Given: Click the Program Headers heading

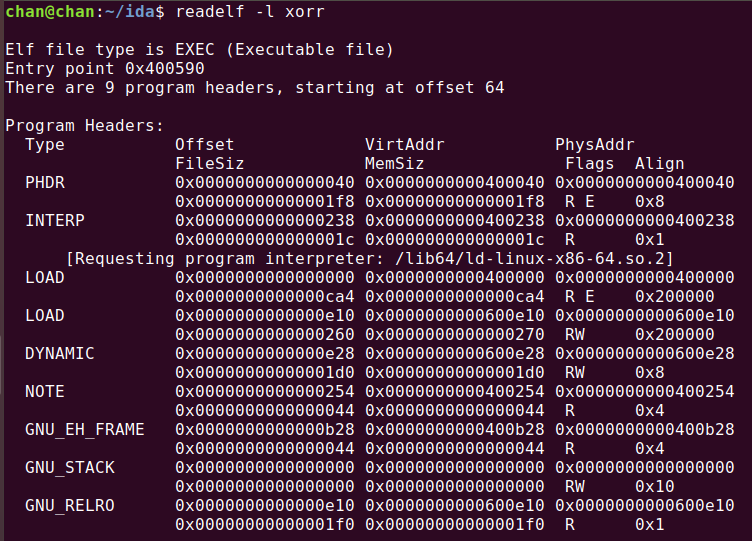Looking at the screenshot, I should (x=84, y=126).
